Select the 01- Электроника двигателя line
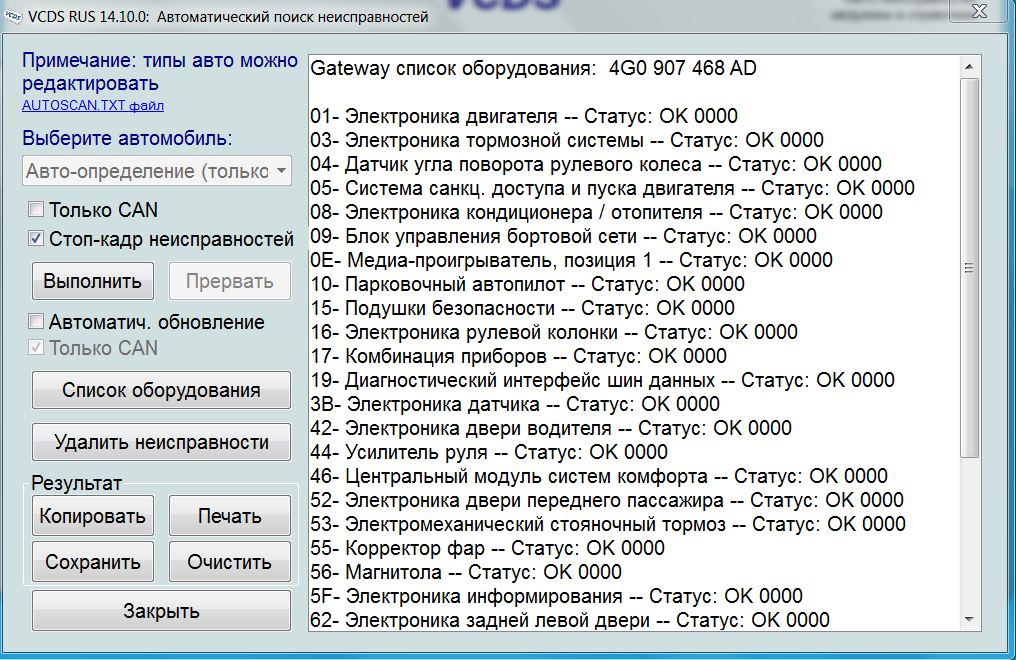 524,116
